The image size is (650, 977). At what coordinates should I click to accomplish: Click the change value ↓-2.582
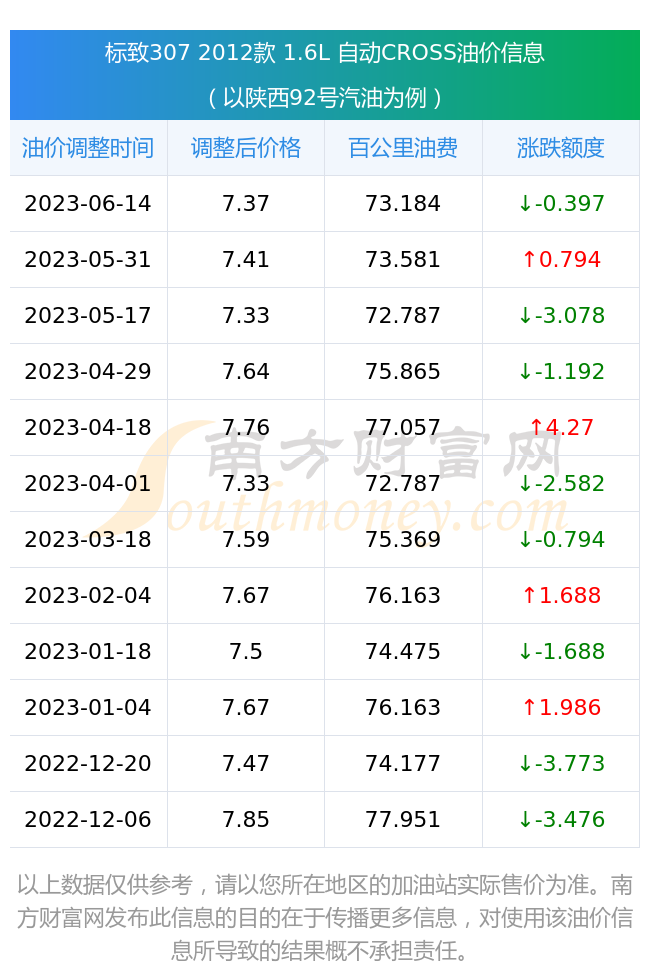point(561,484)
